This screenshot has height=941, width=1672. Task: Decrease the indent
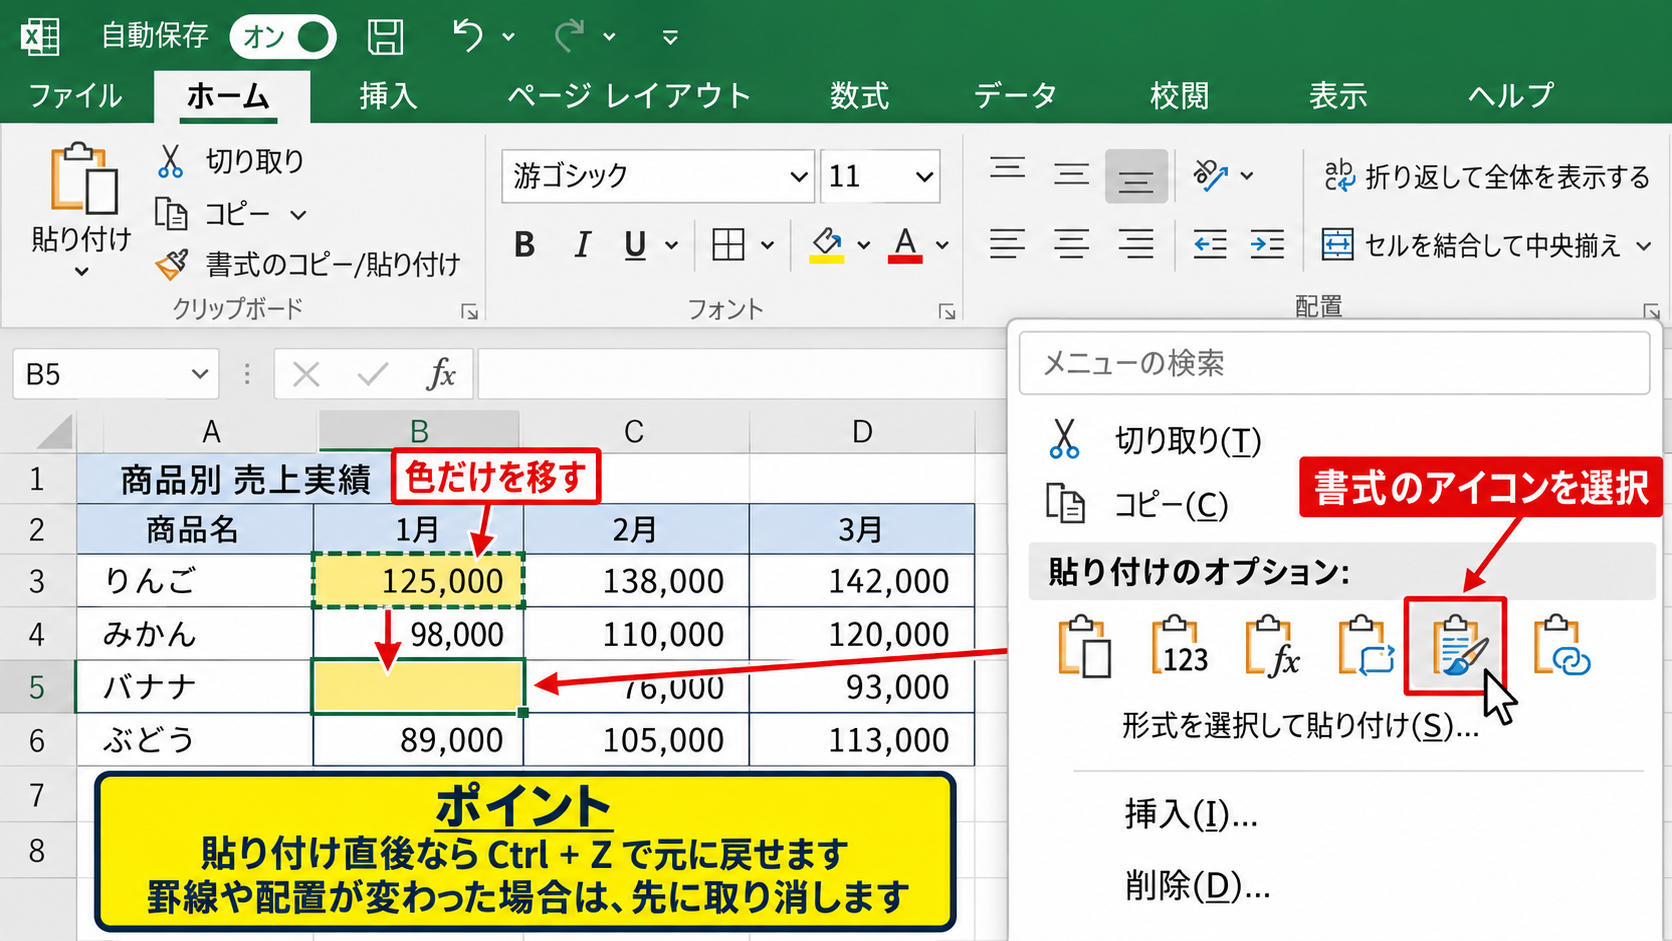tap(1210, 244)
